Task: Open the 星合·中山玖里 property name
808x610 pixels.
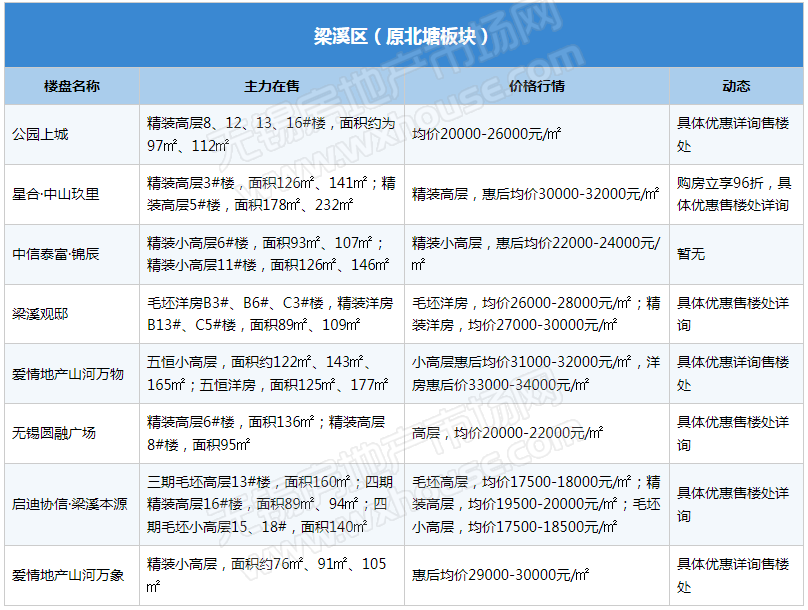Action: (56, 194)
